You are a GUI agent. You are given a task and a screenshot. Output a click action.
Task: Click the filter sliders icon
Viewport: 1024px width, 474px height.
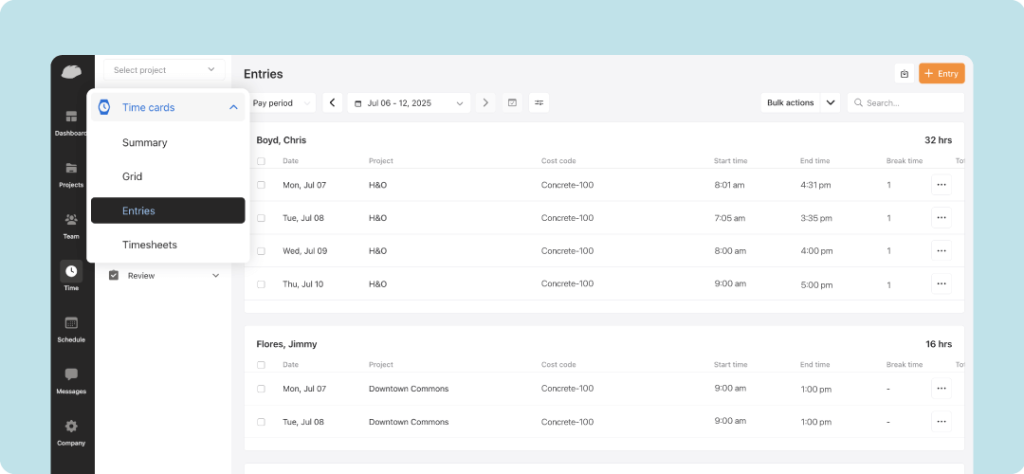click(x=539, y=103)
